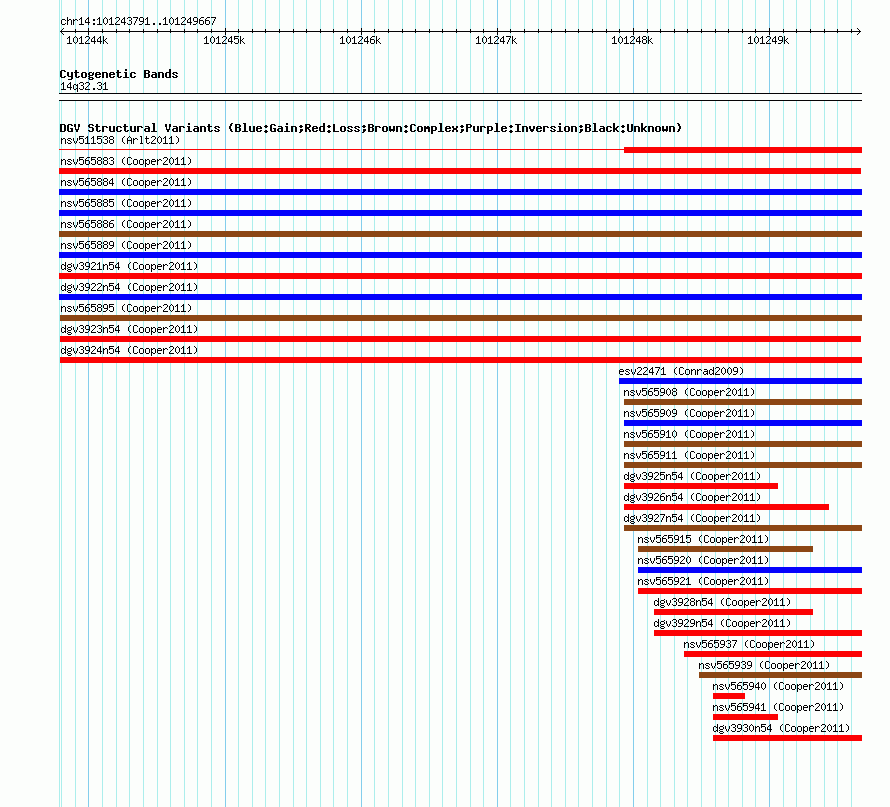890x807 pixels.
Task: Click the chr14:101243791..101249667 region label
Action: pos(138,21)
